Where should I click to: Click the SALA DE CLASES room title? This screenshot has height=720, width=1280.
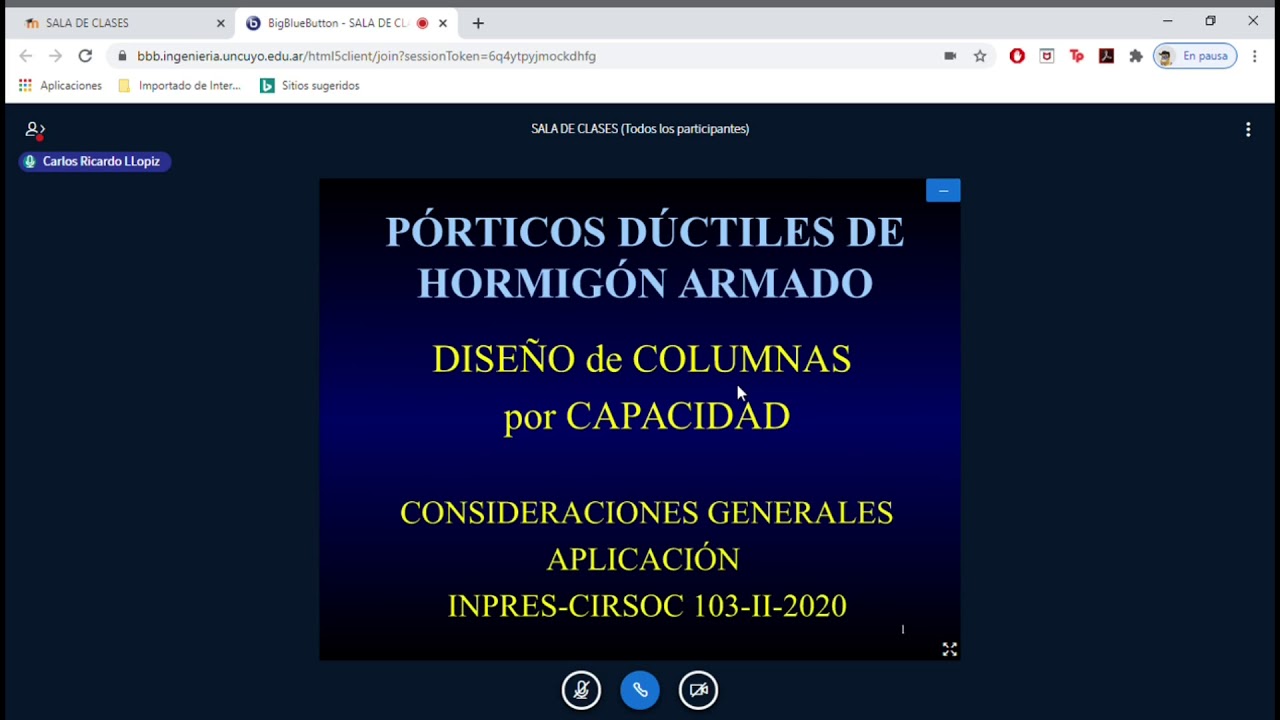pyautogui.click(x=640, y=129)
